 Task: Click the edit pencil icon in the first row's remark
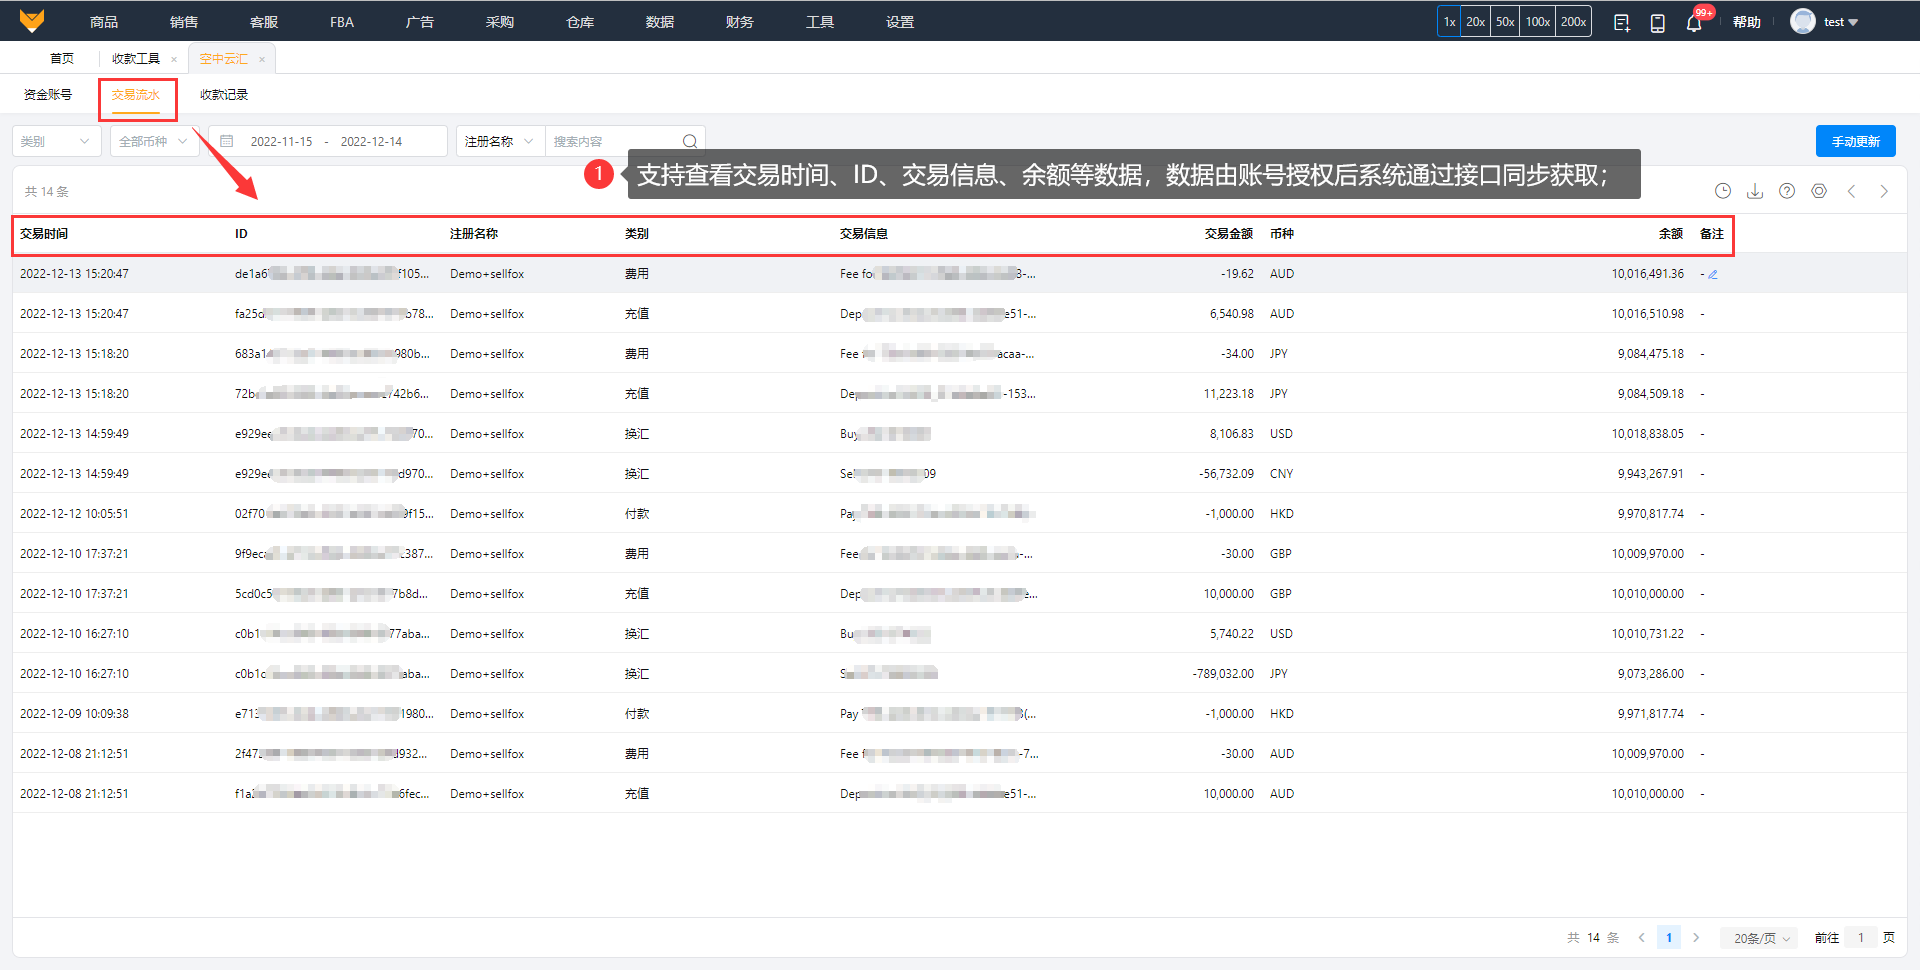click(x=1713, y=274)
